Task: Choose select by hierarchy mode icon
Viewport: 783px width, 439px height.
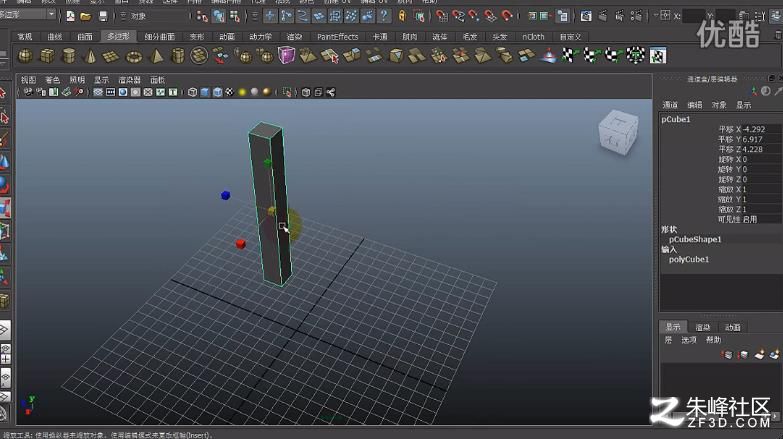Action: (x=202, y=16)
